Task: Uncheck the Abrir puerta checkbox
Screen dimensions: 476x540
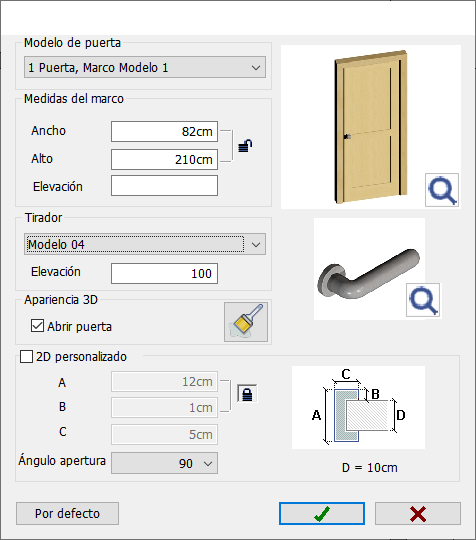Action: 37,326
